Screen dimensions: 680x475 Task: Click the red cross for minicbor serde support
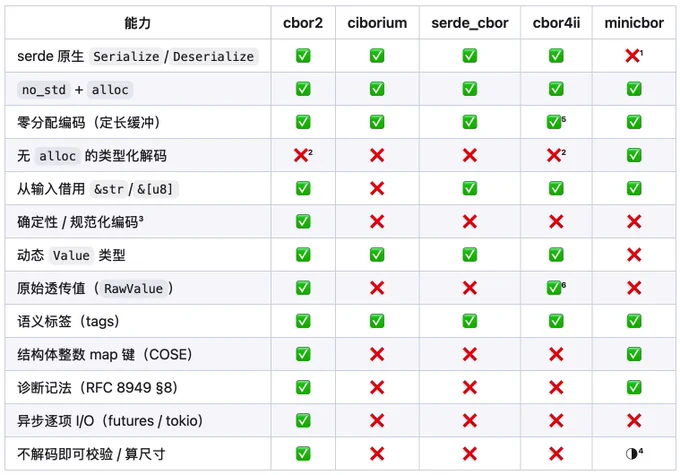click(x=632, y=56)
